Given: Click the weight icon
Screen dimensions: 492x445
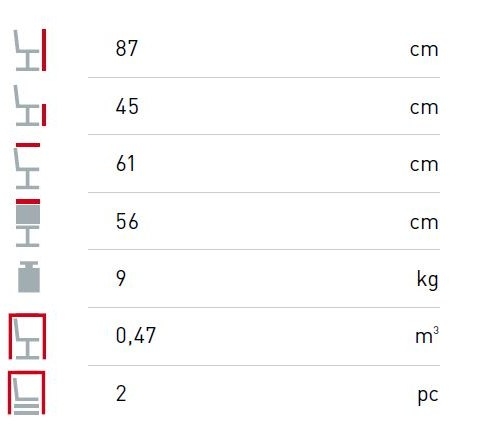Looking at the screenshot, I should (29, 277).
